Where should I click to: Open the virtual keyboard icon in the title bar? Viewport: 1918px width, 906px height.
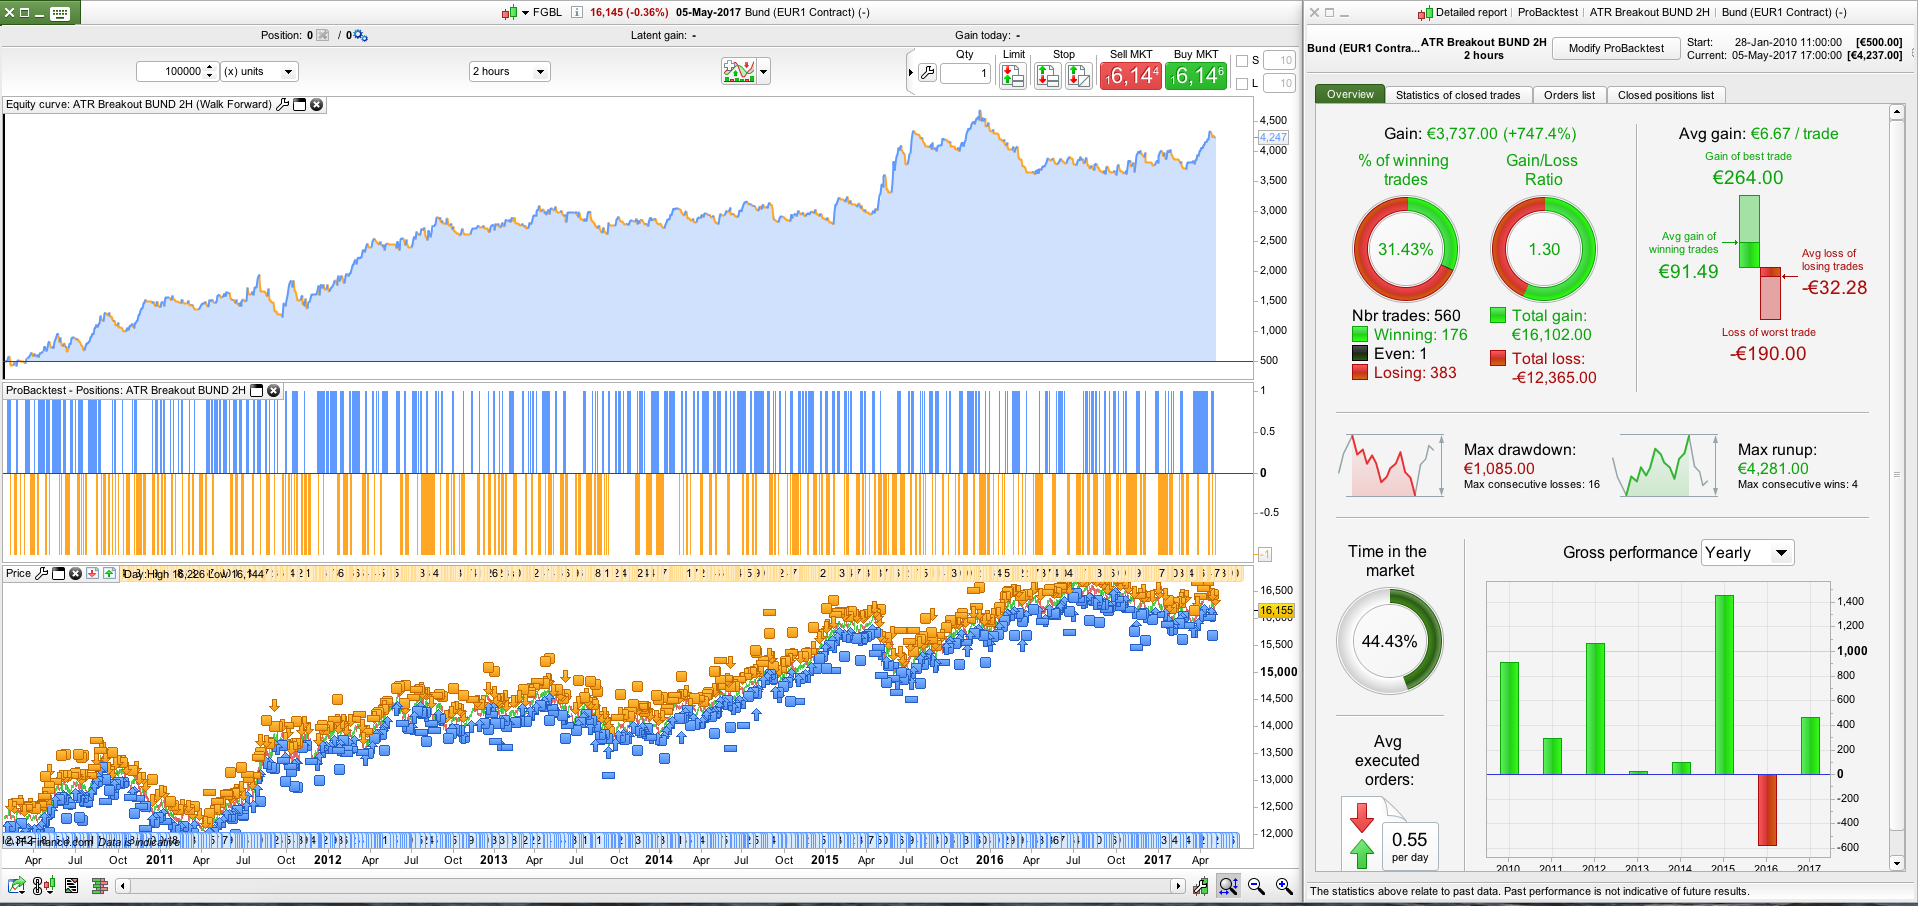pos(60,13)
